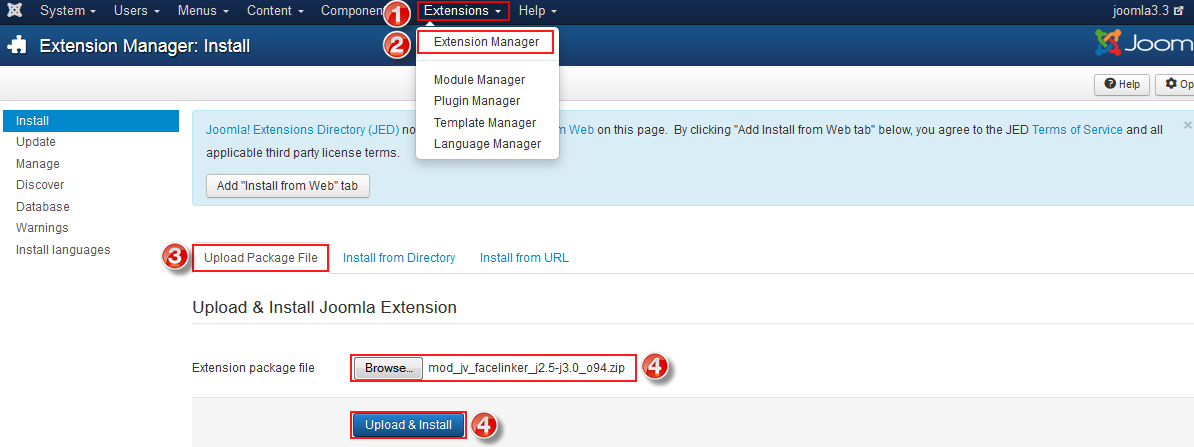This screenshot has width=1194, height=447.
Task: Click Add "Install from Web" tab button
Action: tap(287, 186)
